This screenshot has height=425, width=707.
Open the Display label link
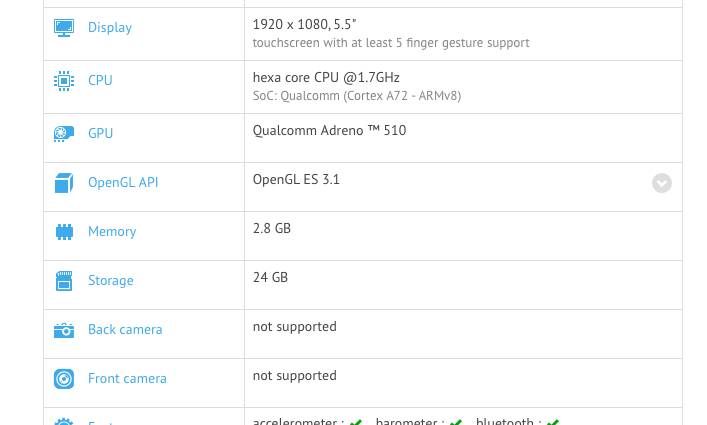[x=110, y=28]
